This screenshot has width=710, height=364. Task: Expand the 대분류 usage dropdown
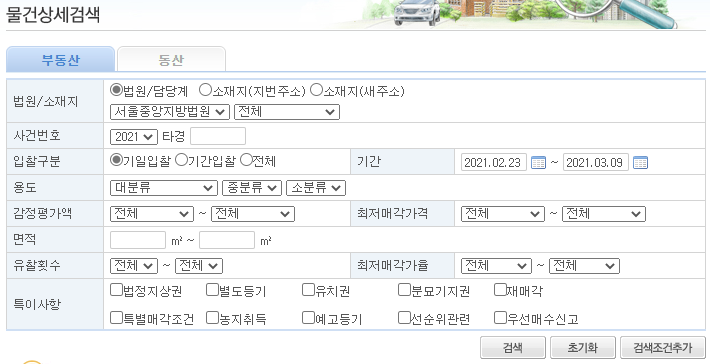coord(163,188)
